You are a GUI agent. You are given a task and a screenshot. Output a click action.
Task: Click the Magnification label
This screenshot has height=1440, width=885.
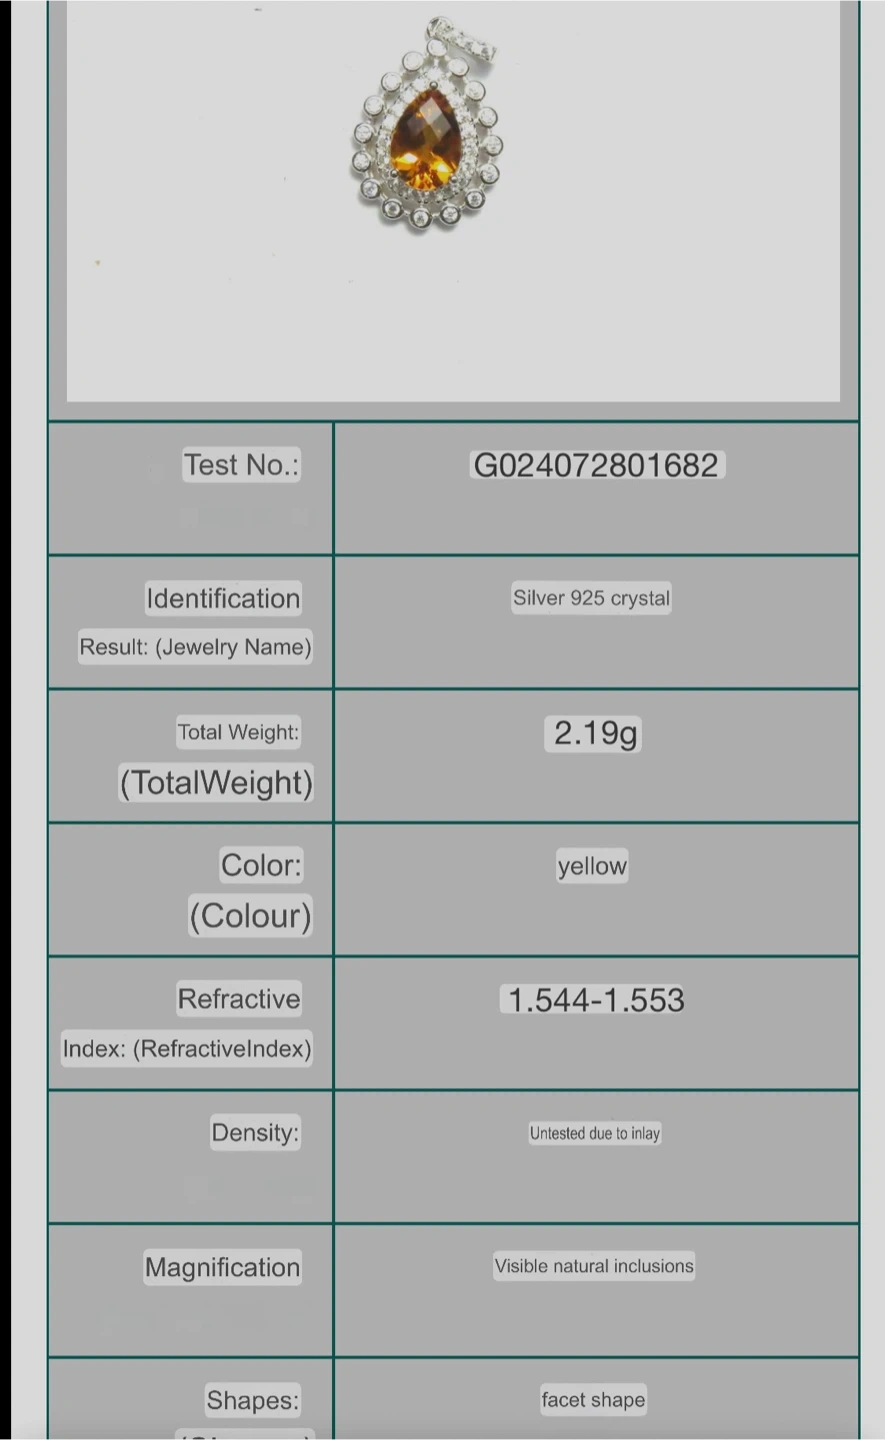tap(222, 1267)
